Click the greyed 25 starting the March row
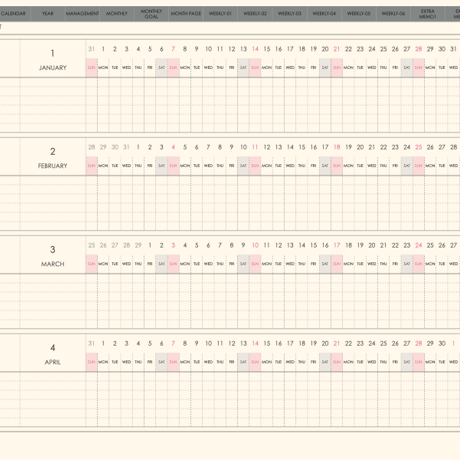This screenshot has height=460, width=460. click(91, 245)
